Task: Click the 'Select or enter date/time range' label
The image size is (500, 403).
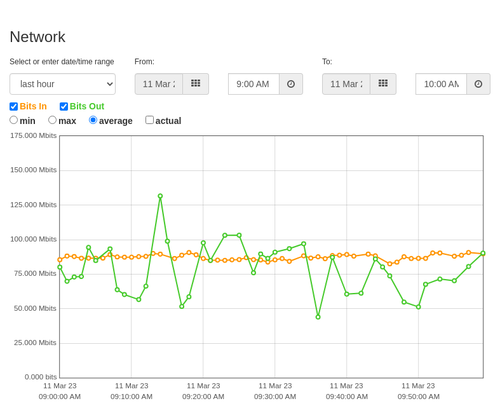Action: click(x=62, y=62)
